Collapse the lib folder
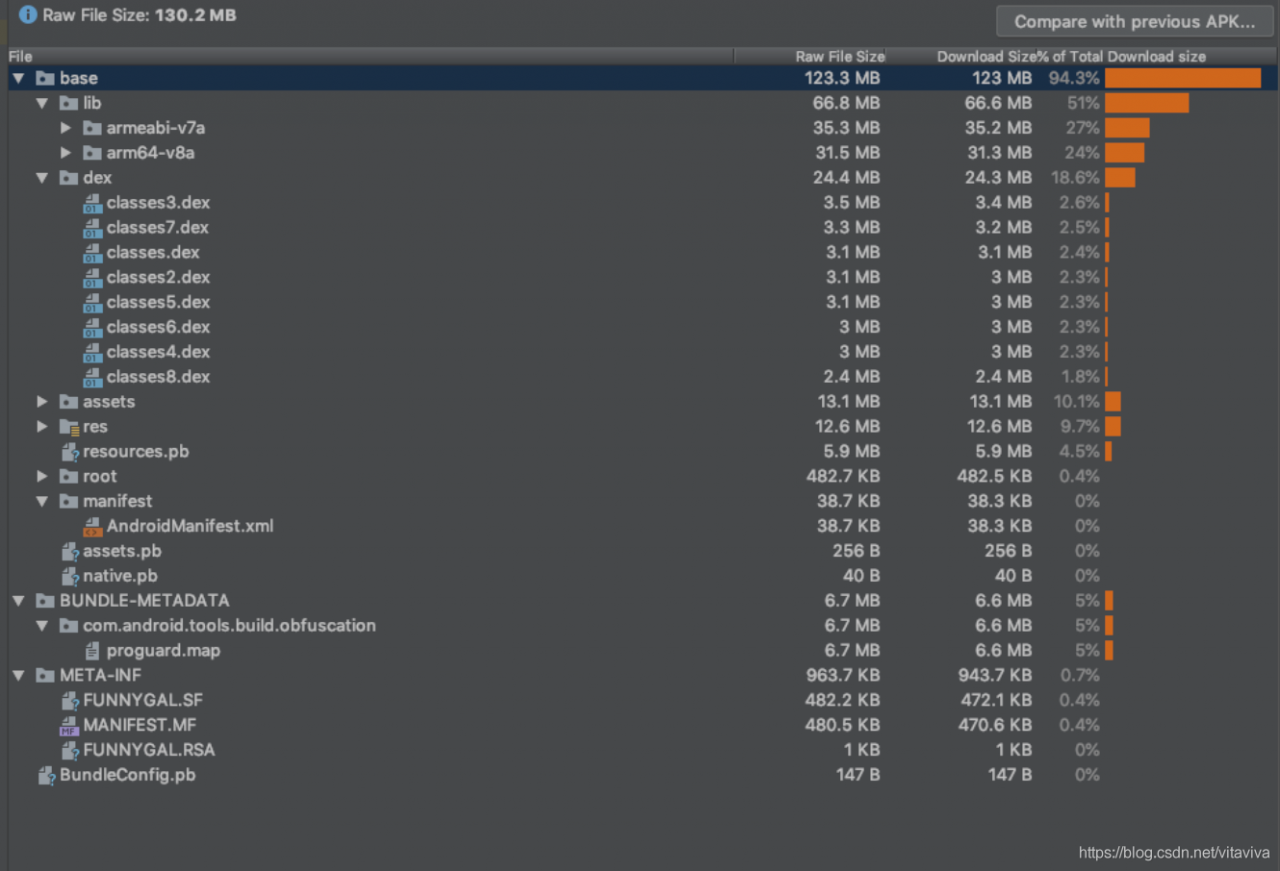Viewport: 1280px width, 871px height. [42, 103]
